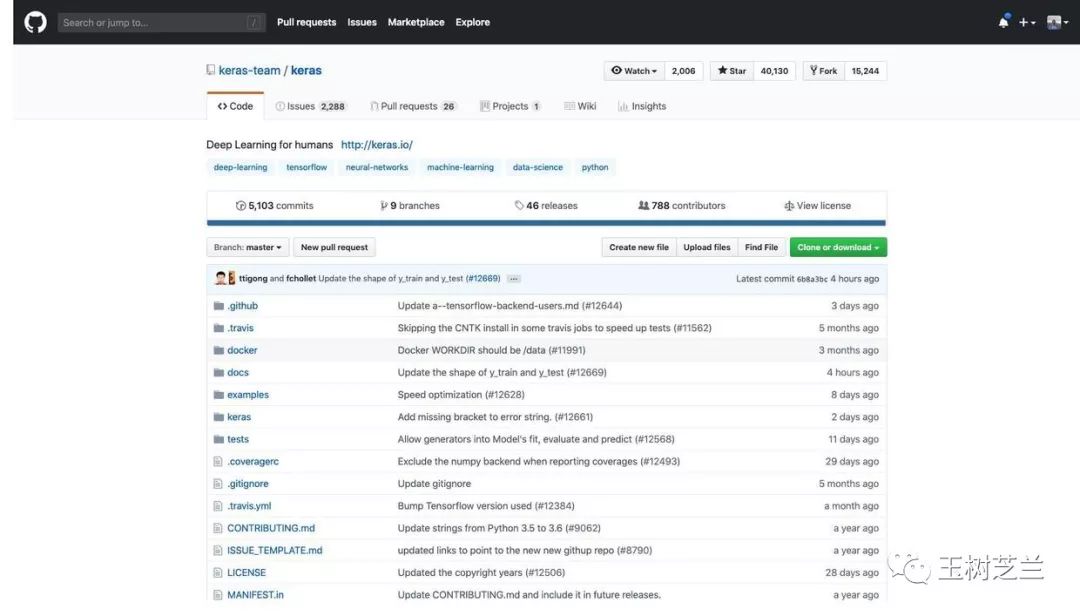Screen dimensions: 1080x616
Task: Open ttigong author profile link
Action: pos(253,278)
